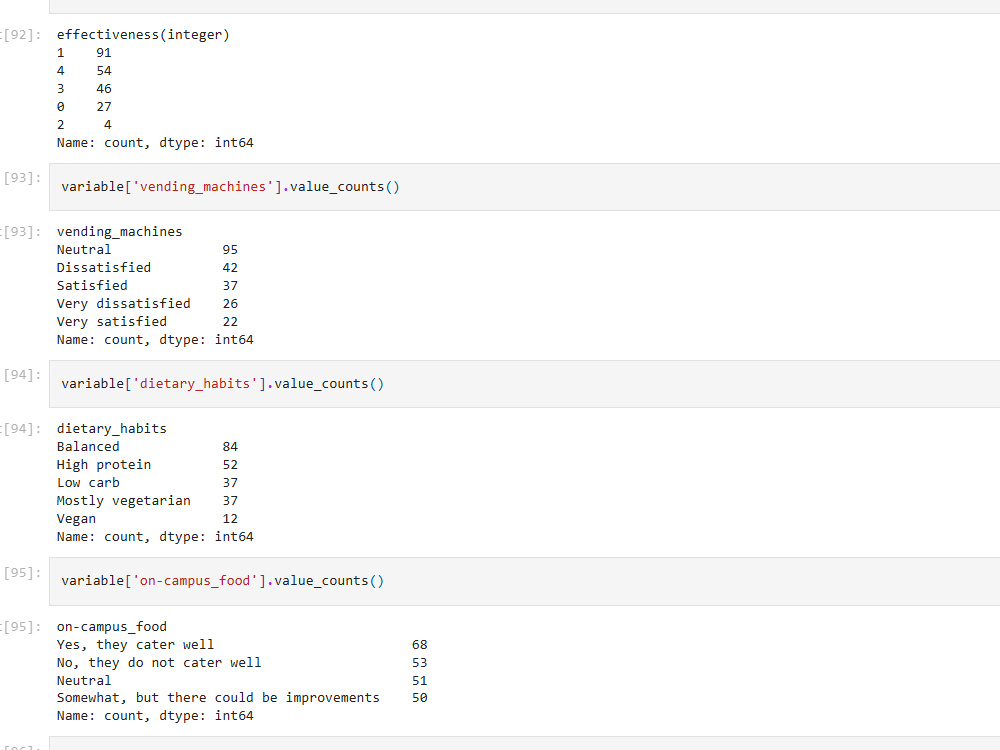Click the High protein row label
1000x750 pixels.
[104, 465]
